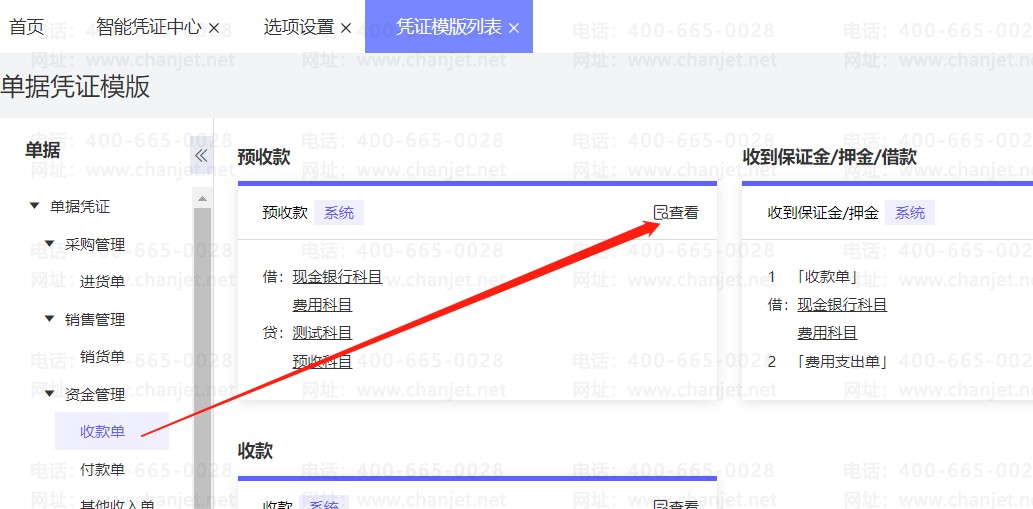Click 查看 icon in 预收款 card

pos(660,212)
